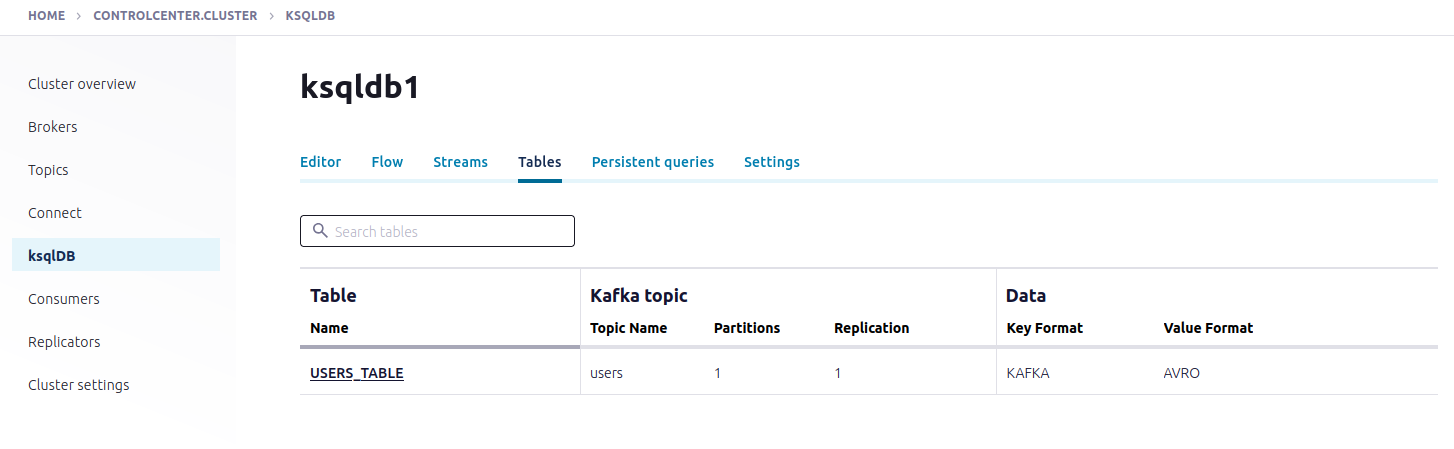This screenshot has height=449, width=1454.
Task: Click the Name column header
Action: [329, 328]
